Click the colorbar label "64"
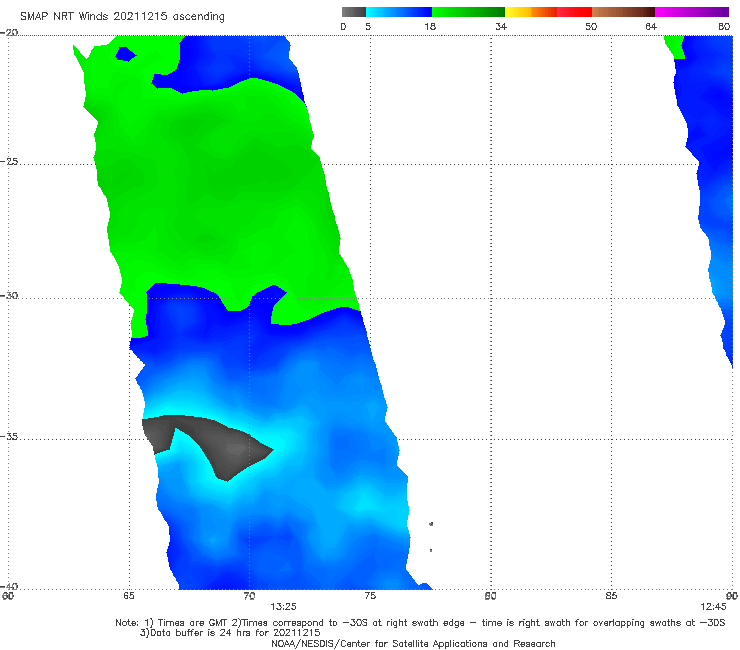Screen dimensions: 740x650 click(651, 26)
